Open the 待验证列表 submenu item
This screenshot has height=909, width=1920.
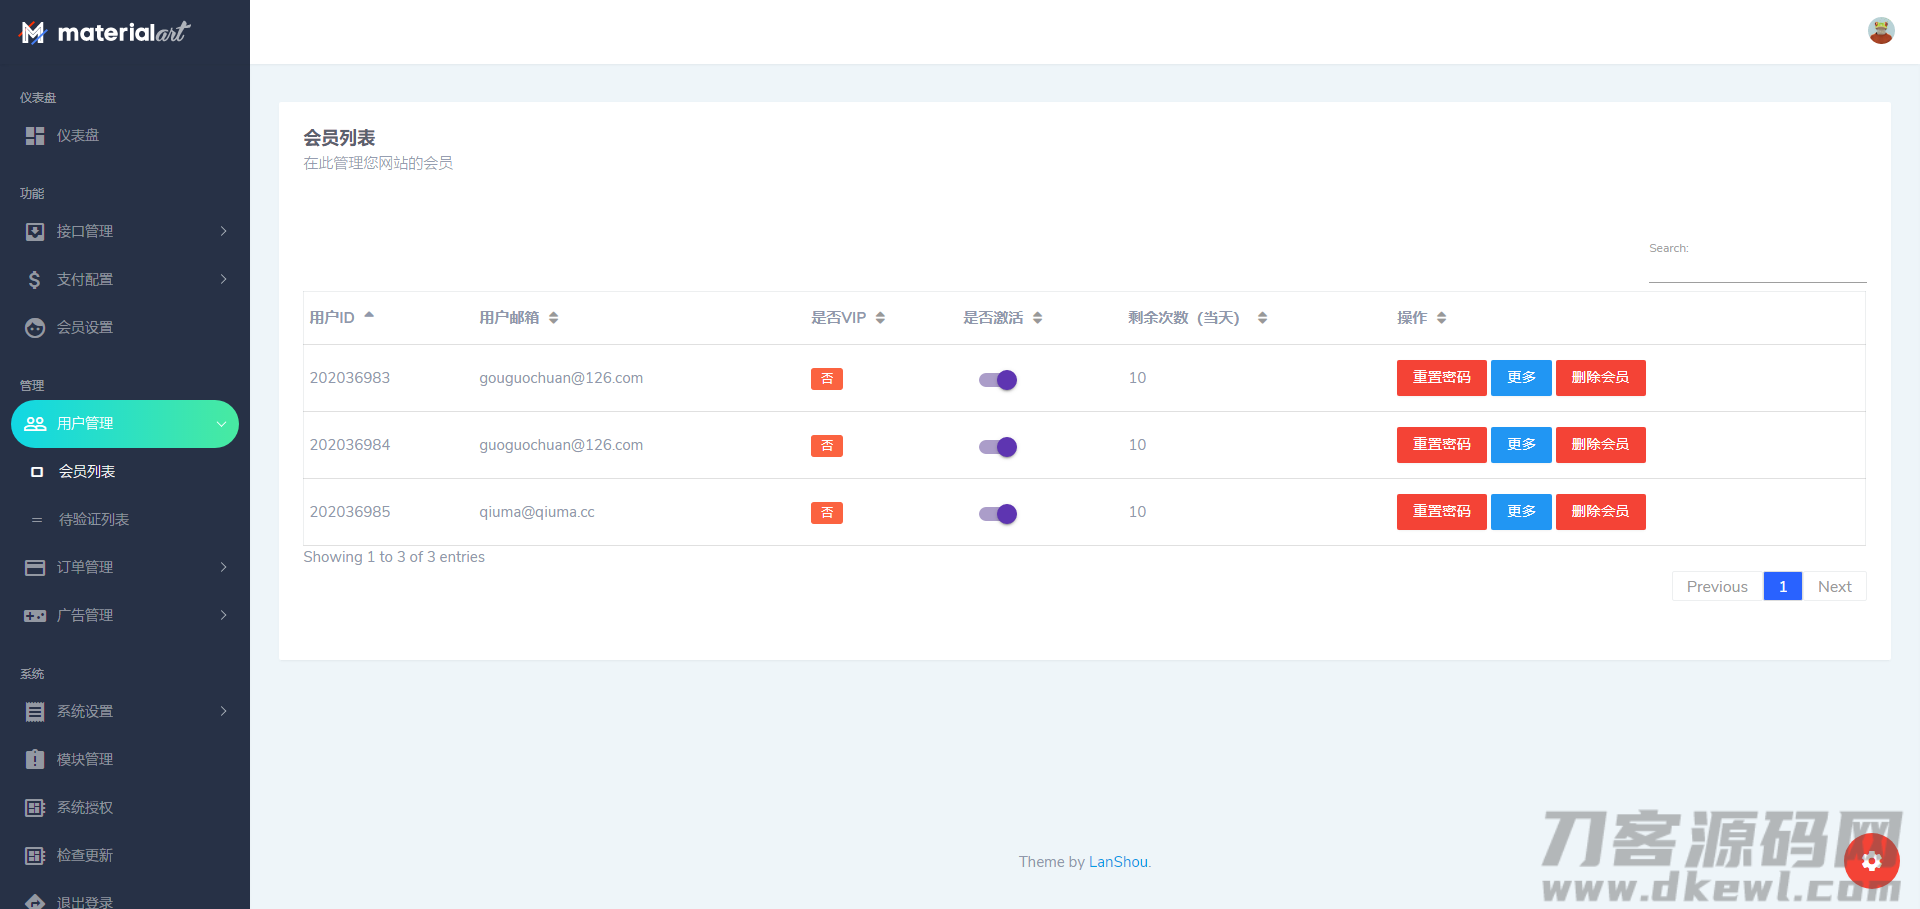click(93, 520)
